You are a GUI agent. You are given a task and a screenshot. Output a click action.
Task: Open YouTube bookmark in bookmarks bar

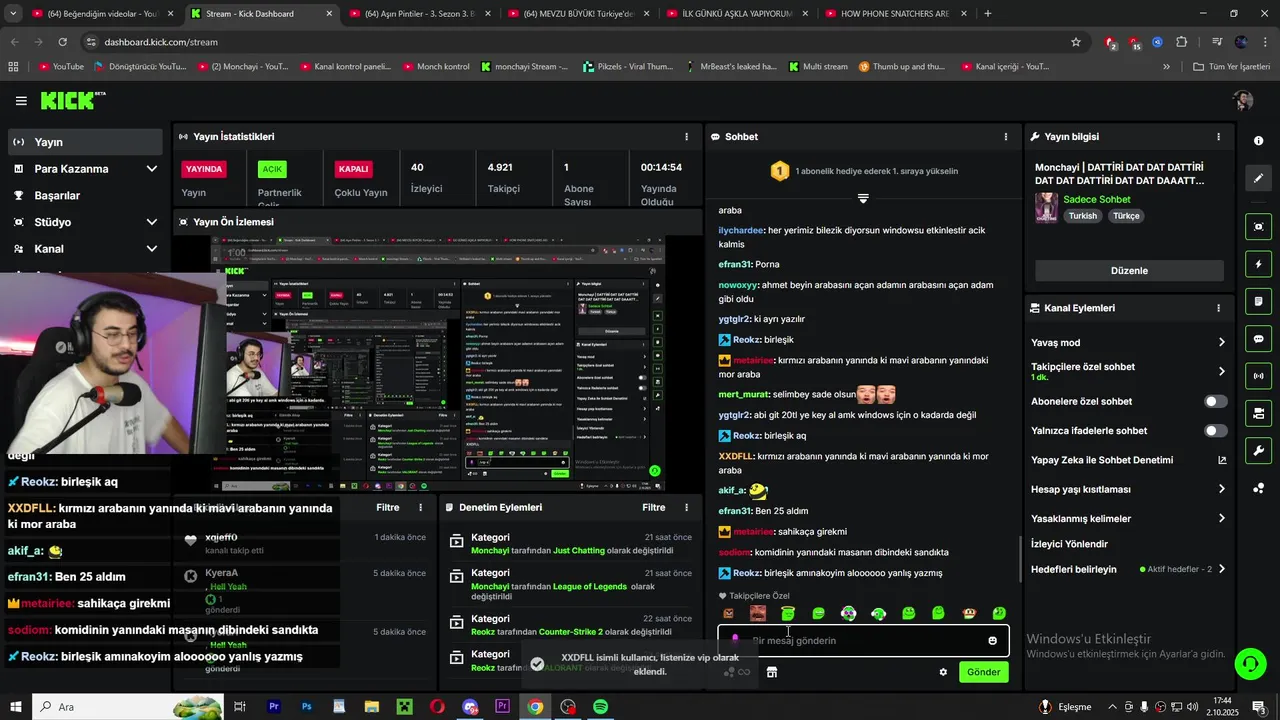pos(61,67)
